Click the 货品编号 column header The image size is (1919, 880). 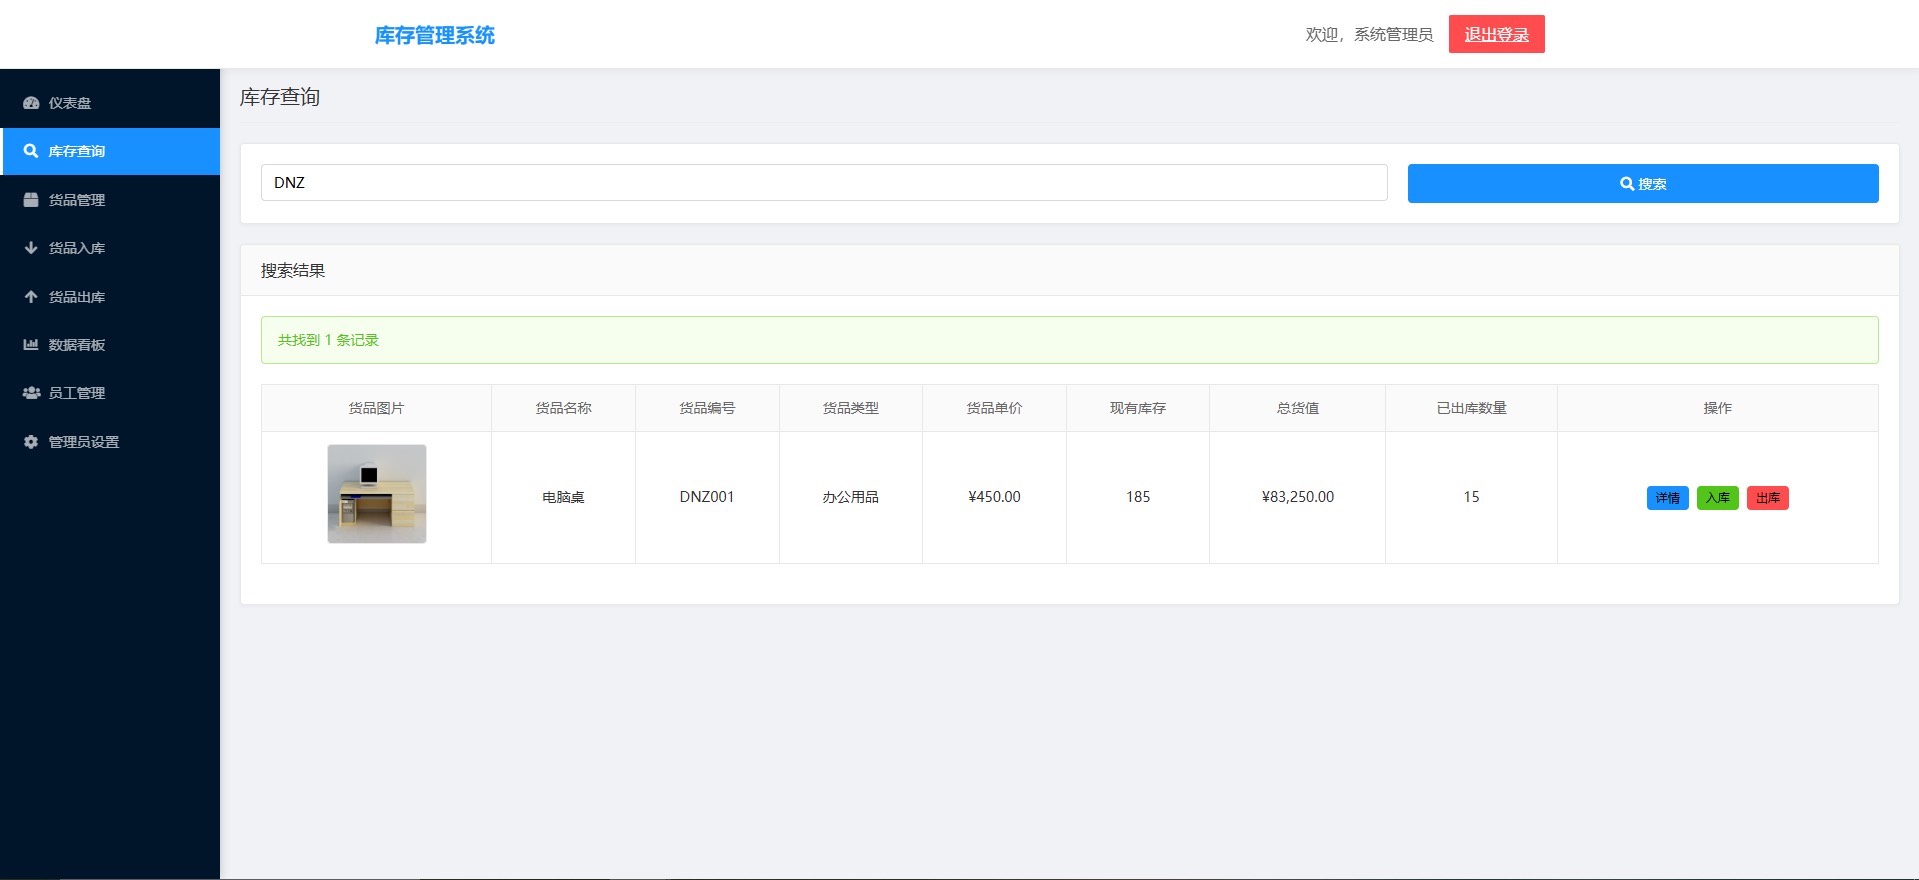click(x=707, y=408)
